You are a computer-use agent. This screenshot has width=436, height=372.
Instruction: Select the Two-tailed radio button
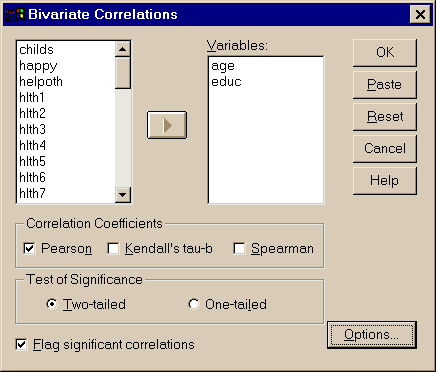[x=52, y=304]
